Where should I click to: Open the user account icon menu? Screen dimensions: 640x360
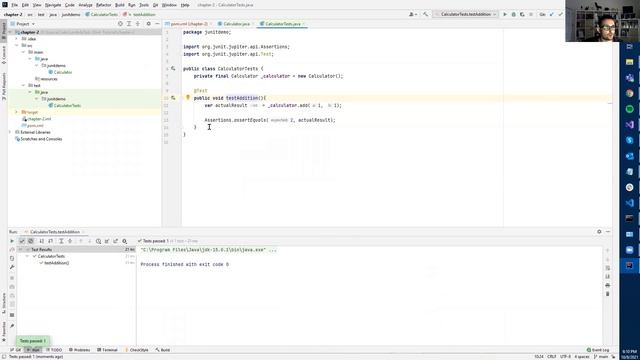pyautogui.click(x=412, y=14)
